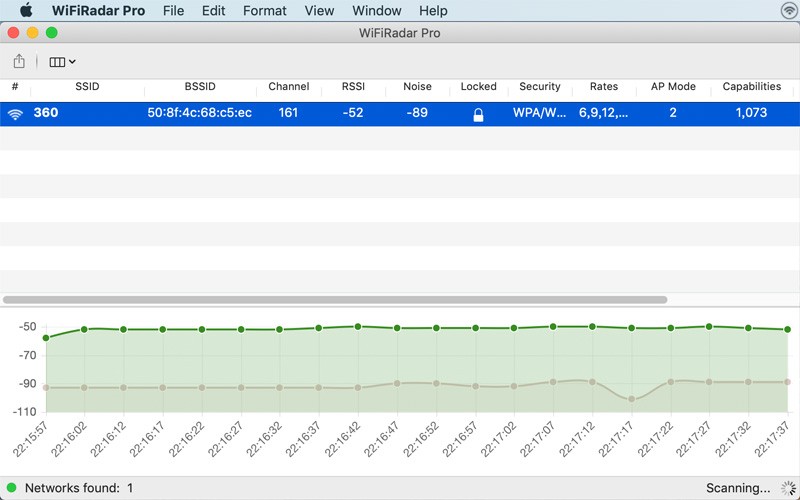Open the WiFiRadar Pro application menu
This screenshot has height=500, width=800.
(98, 11)
